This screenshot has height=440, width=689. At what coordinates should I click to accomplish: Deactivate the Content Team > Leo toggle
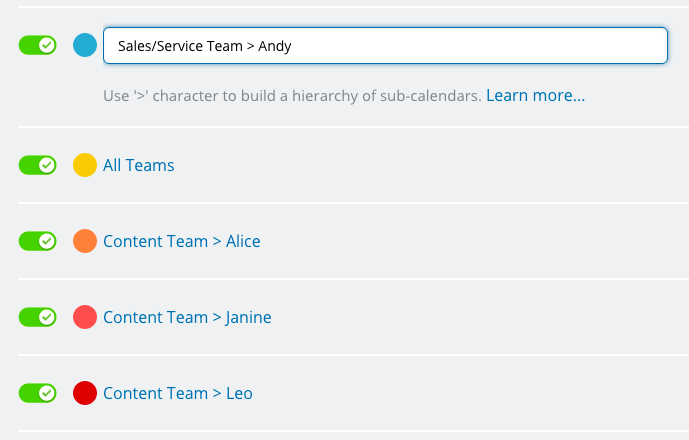37,393
